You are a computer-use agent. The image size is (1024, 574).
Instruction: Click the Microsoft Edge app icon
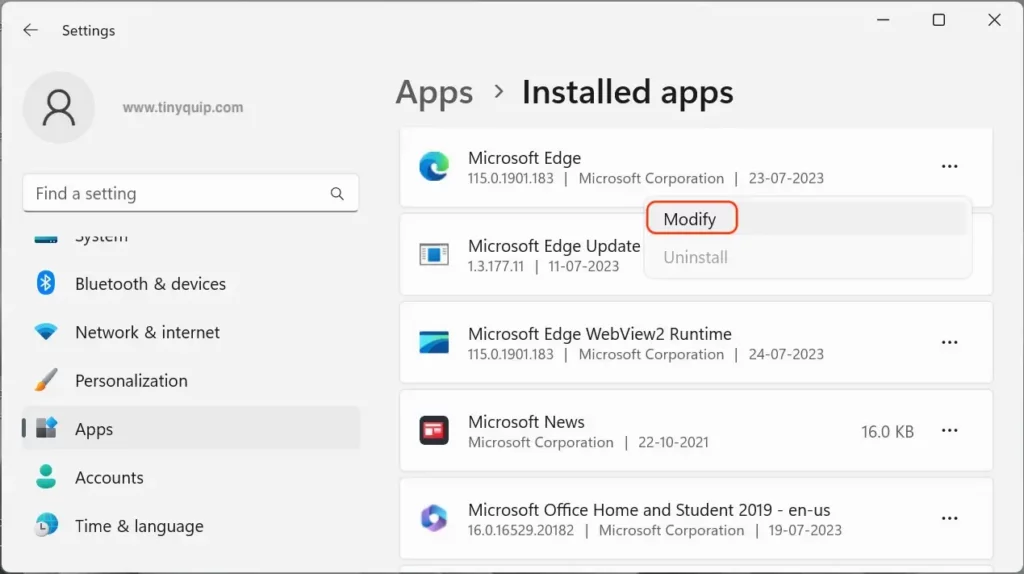[x=434, y=167]
